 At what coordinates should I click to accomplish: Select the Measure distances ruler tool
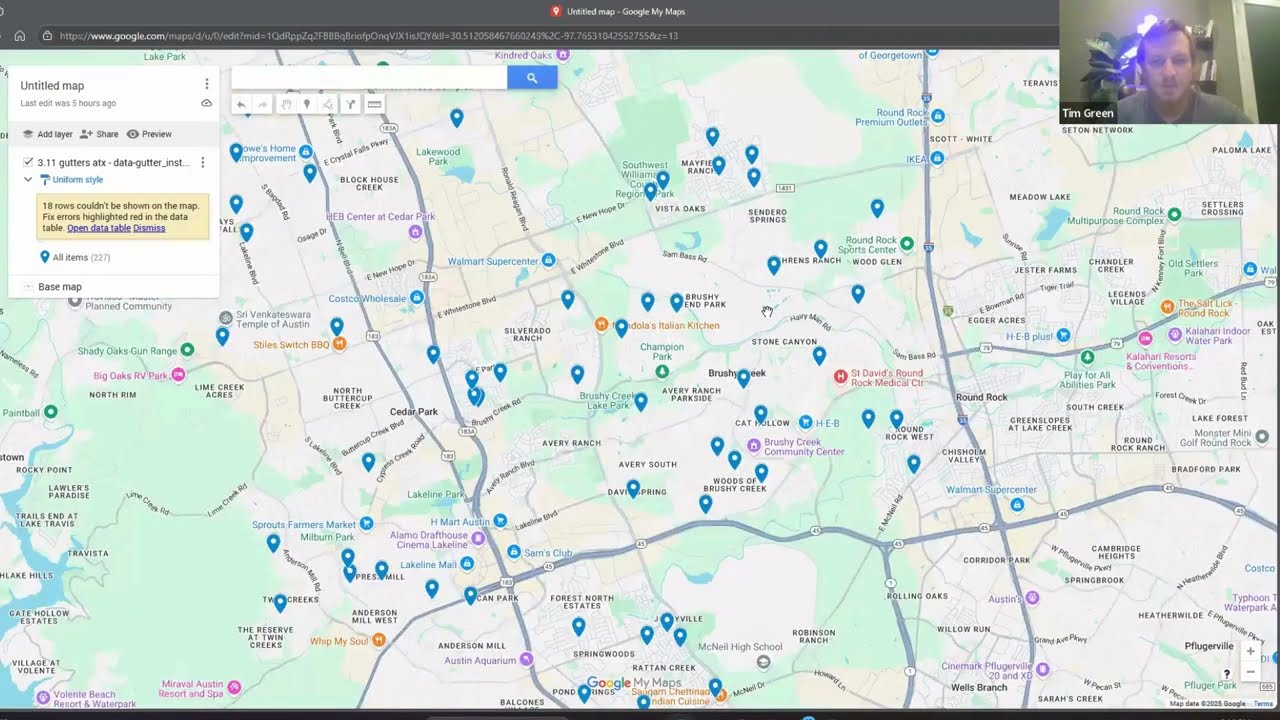[x=374, y=104]
